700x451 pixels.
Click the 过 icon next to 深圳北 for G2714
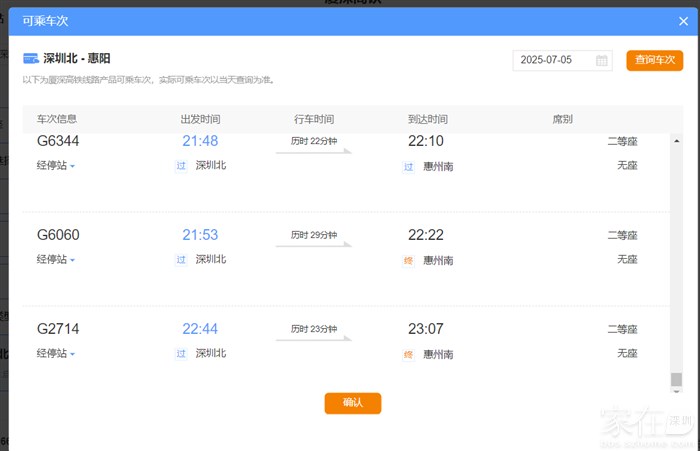click(x=181, y=353)
